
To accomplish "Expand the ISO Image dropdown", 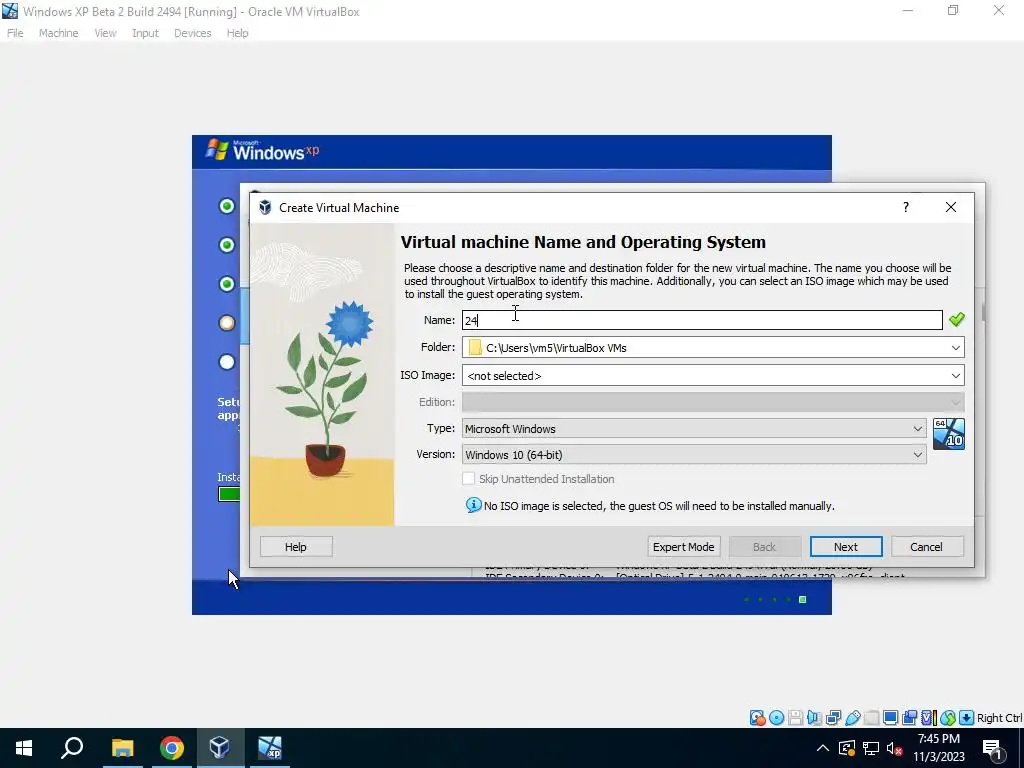I will tap(955, 376).
